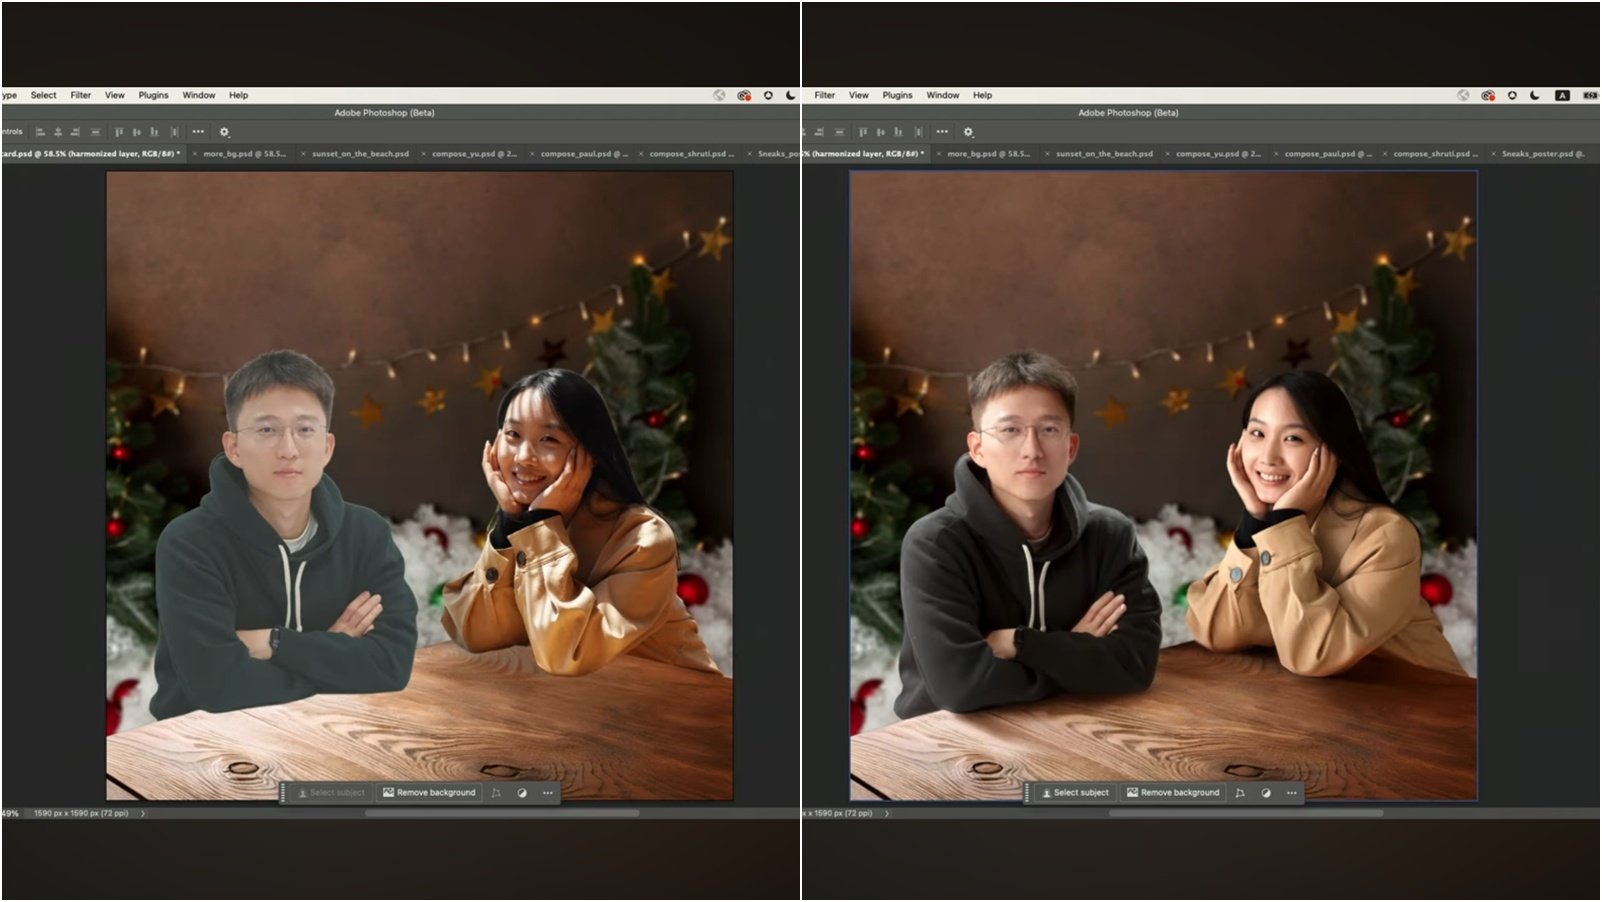This screenshot has height=902, width=1602.
Task: Click the transform icon in left contextual task bar
Action: point(496,792)
